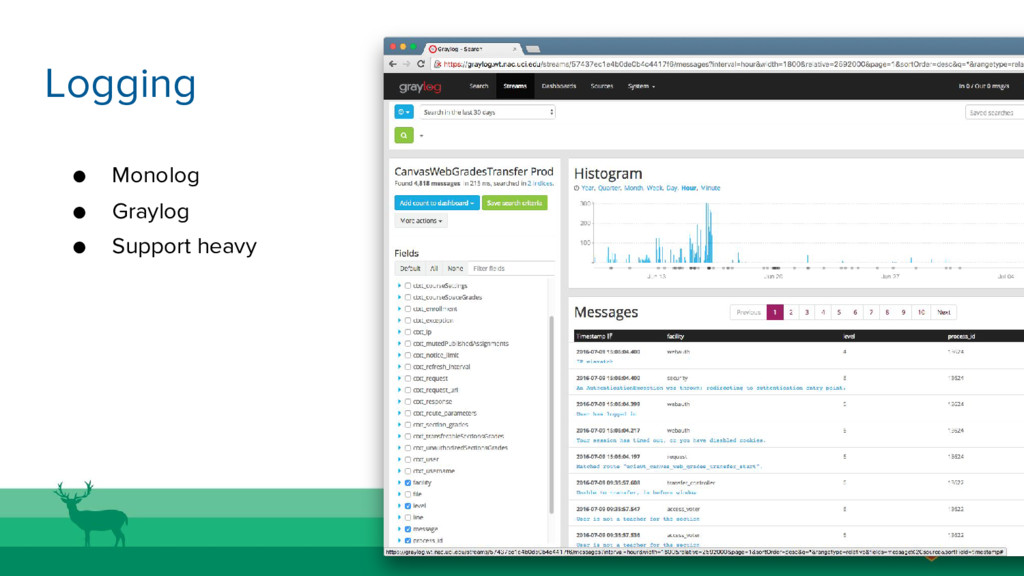Click the 'User has logged in' message
This screenshot has width=1024, height=576.
coord(606,414)
